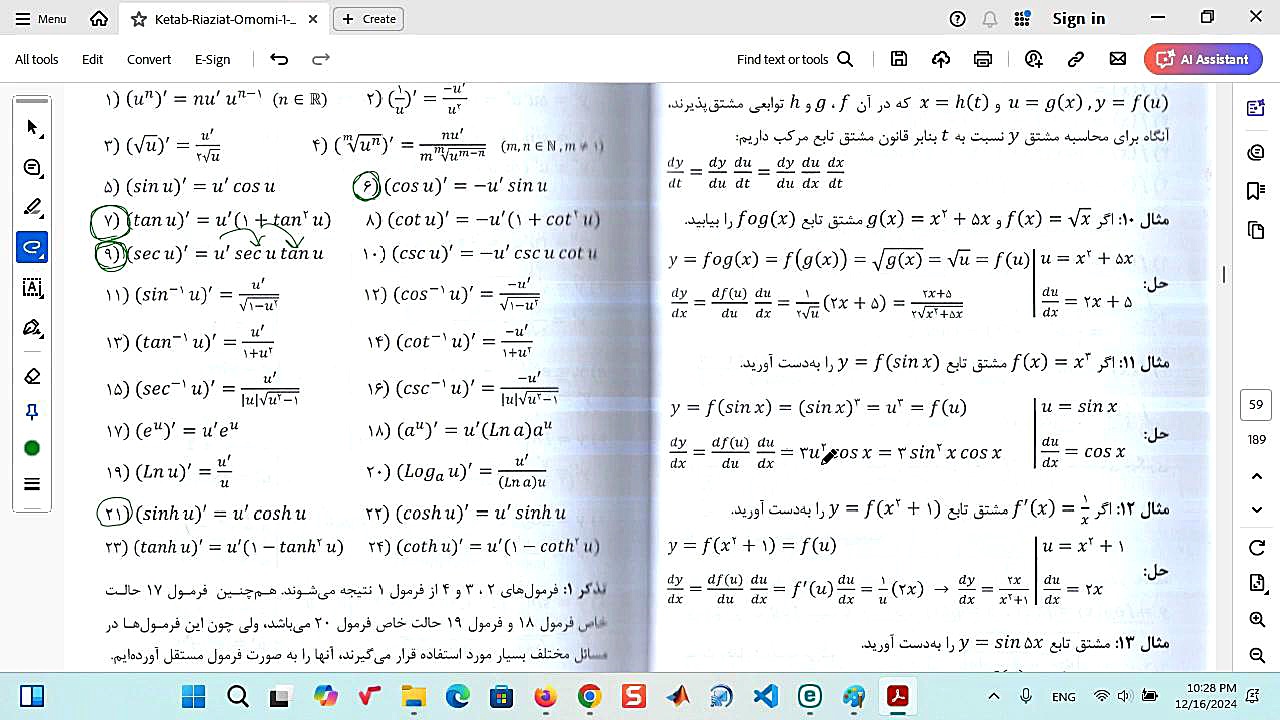Viewport: 1280px width, 720px height.
Task: Copy a link to the file
Action: pos(1076,59)
